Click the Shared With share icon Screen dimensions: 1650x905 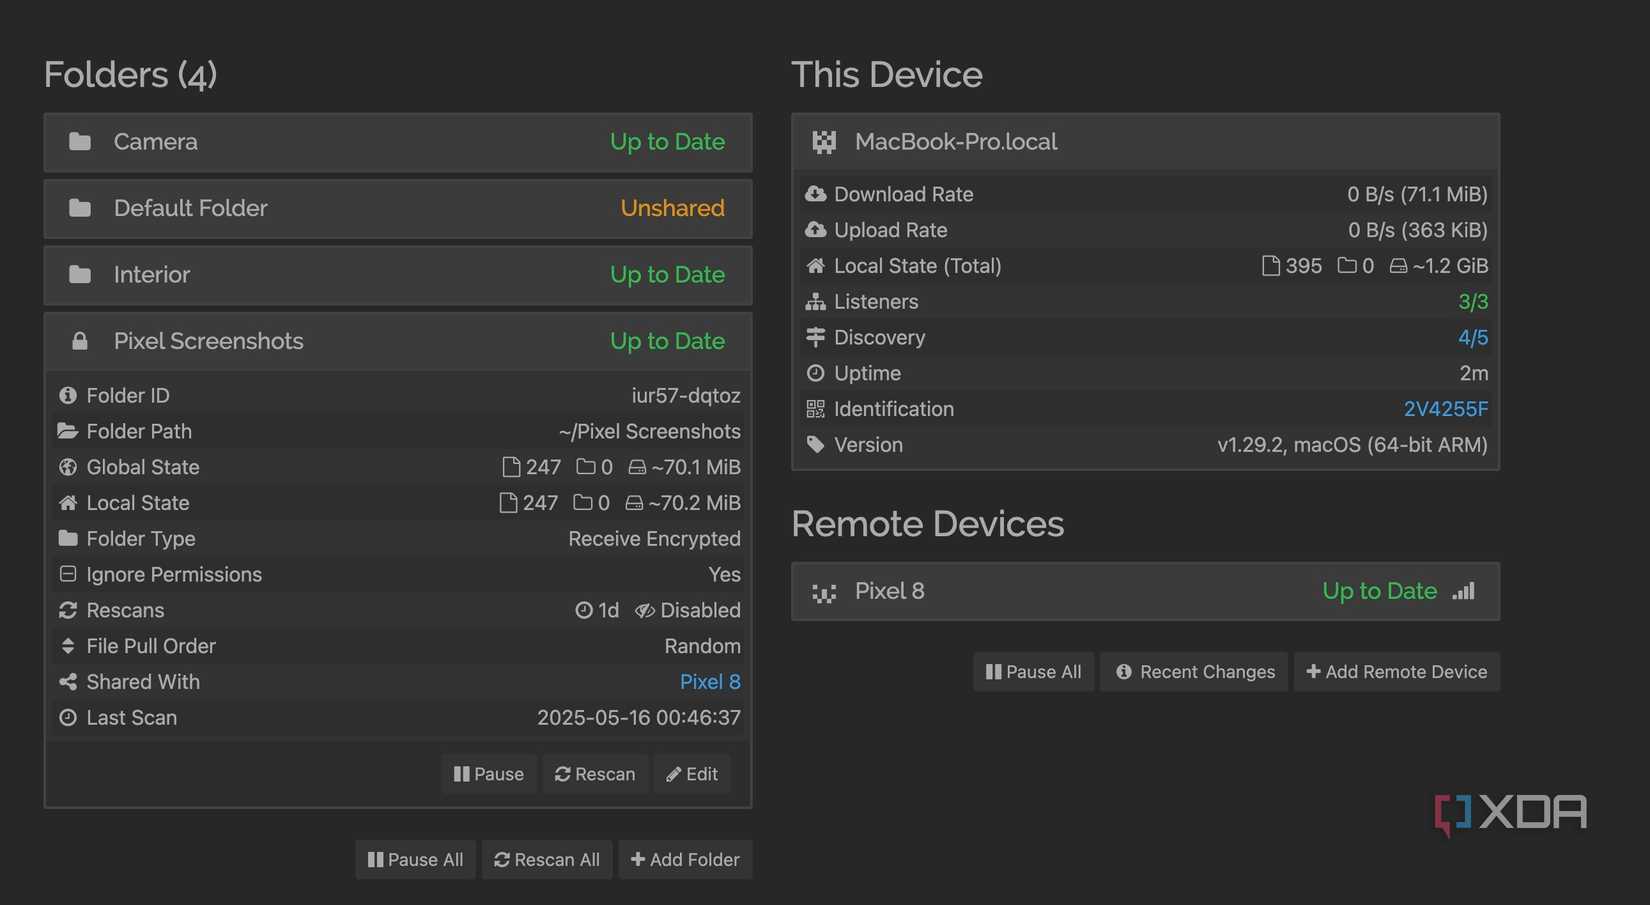point(68,682)
